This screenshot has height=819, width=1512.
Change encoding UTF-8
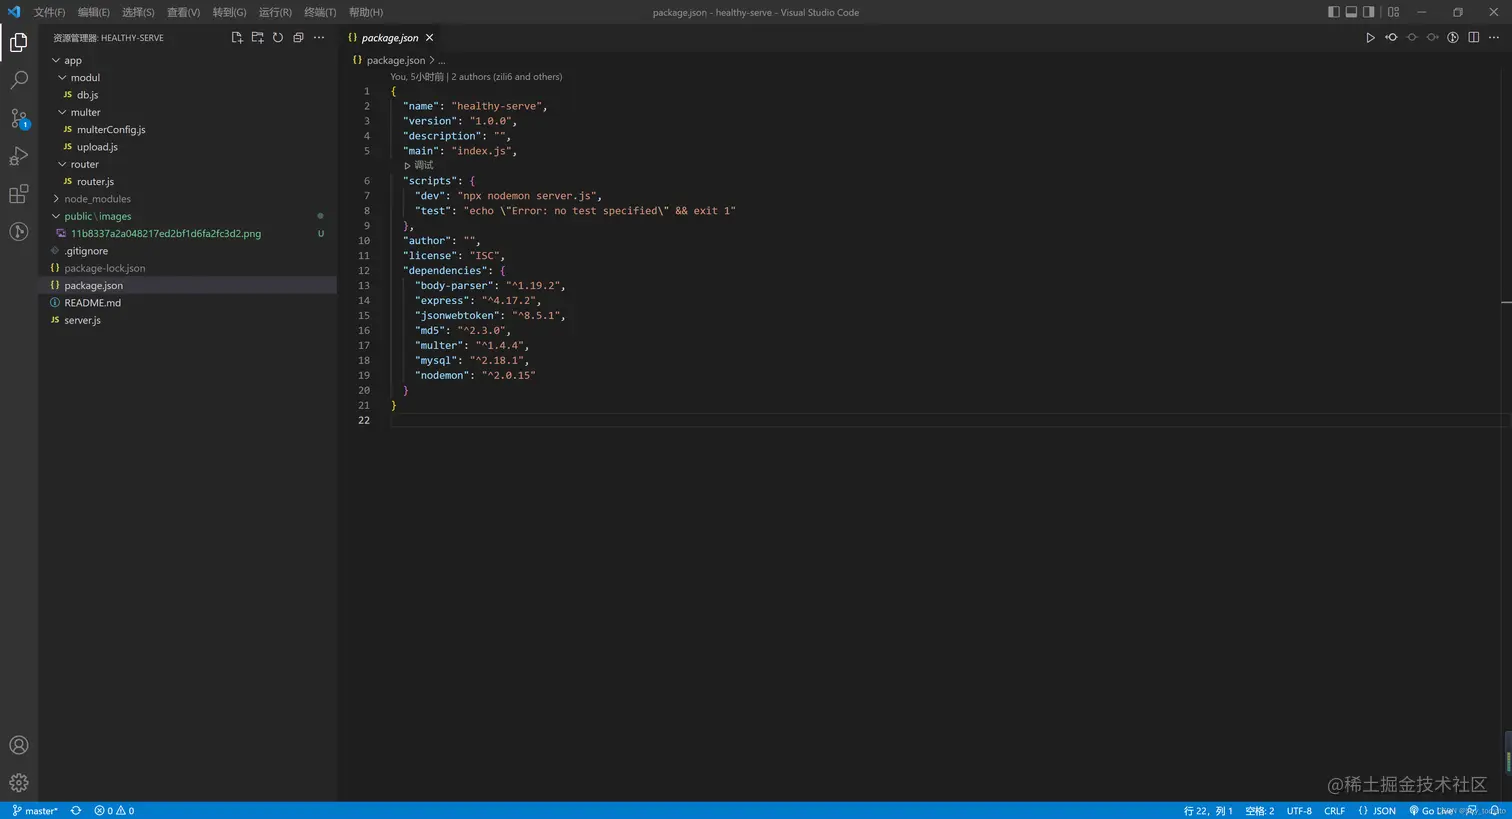(x=1299, y=811)
